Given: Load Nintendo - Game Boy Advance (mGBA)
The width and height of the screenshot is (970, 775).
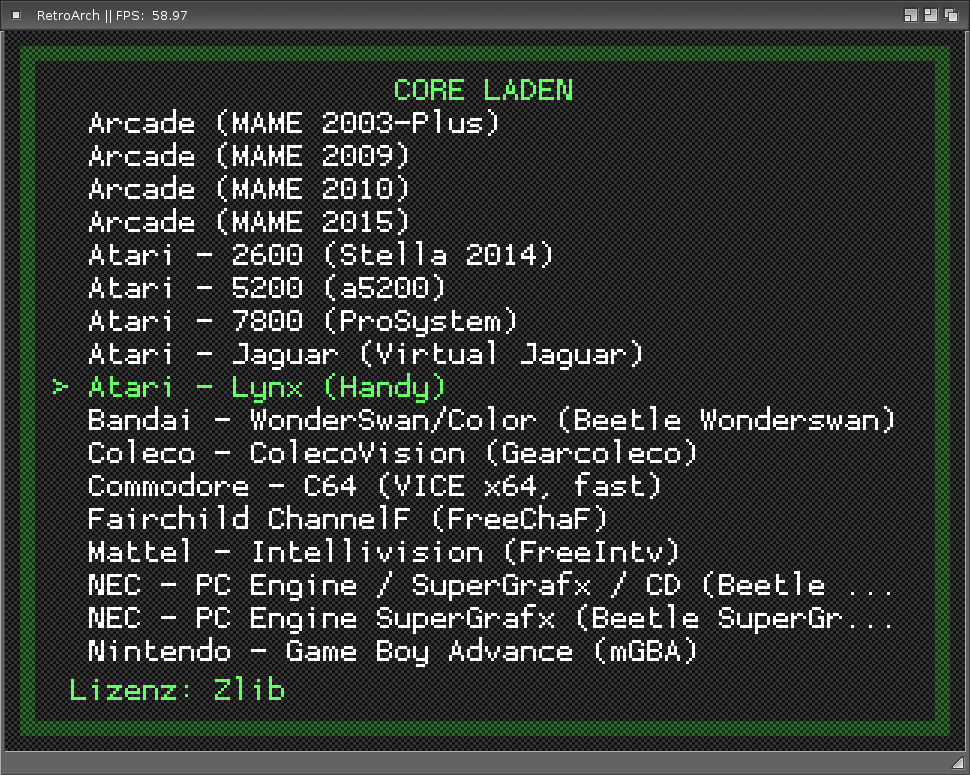Looking at the screenshot, I should click(392, 651).
